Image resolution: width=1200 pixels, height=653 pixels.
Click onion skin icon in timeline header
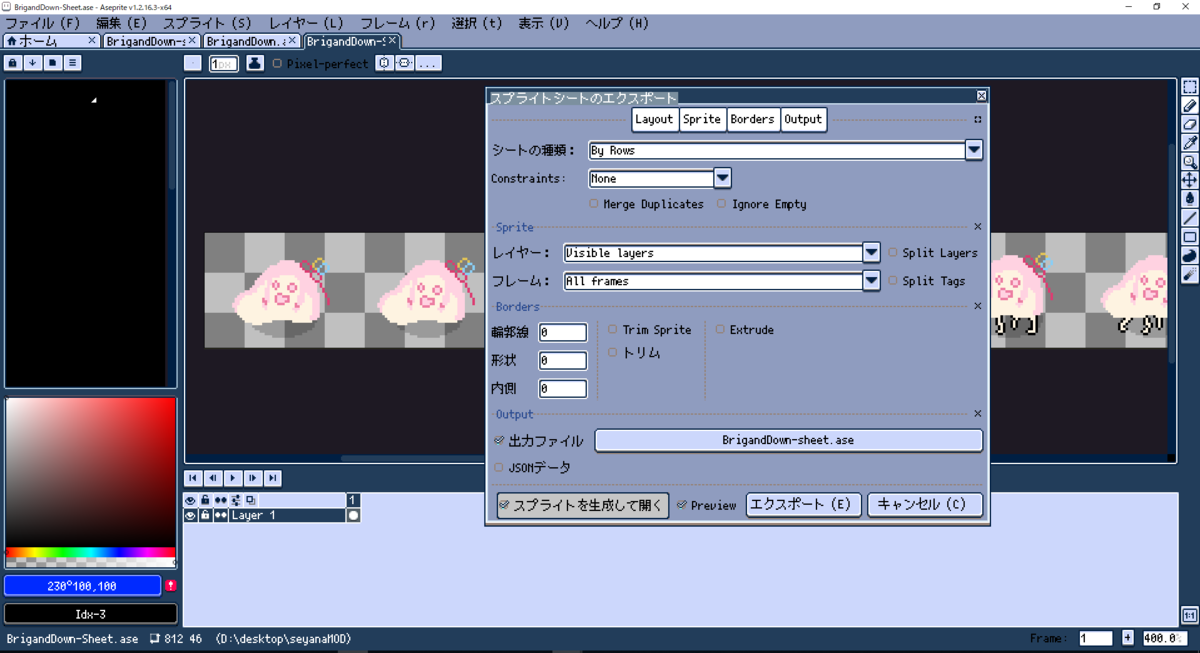click(x=251, y=500)
